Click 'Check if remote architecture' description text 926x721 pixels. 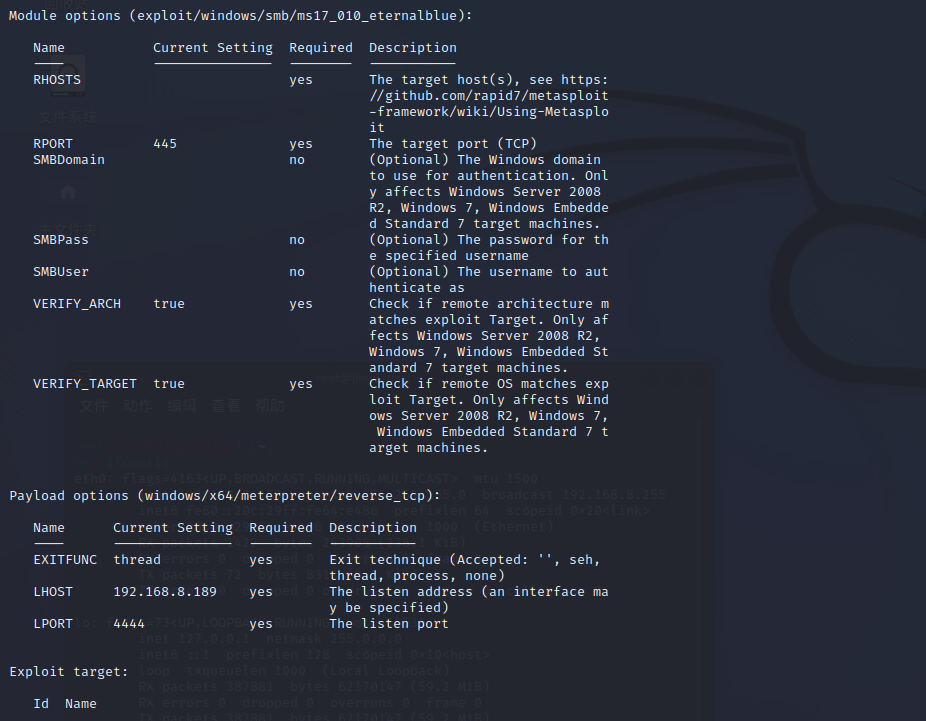point(481,304)
